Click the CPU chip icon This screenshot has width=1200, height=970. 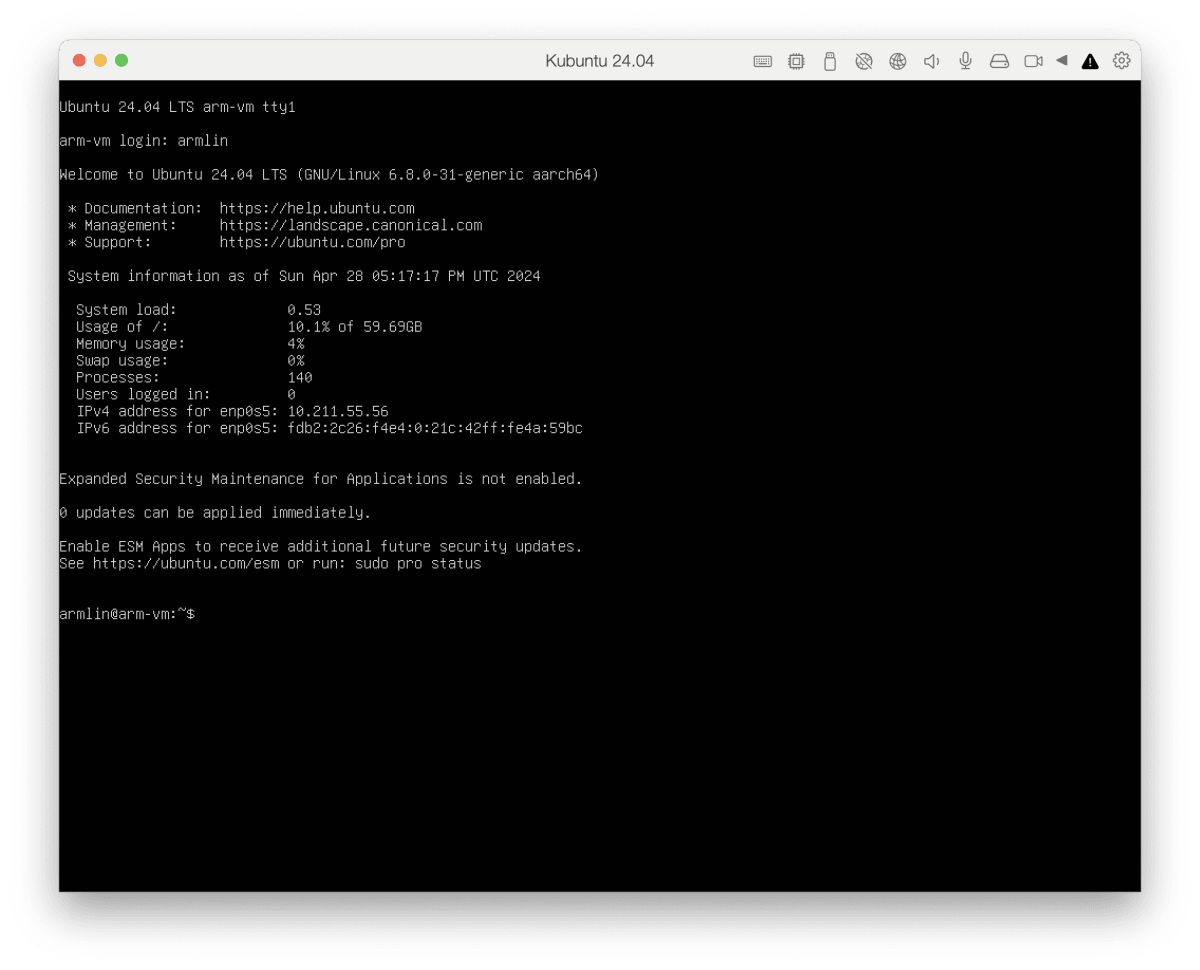click(x=796, y=61)
